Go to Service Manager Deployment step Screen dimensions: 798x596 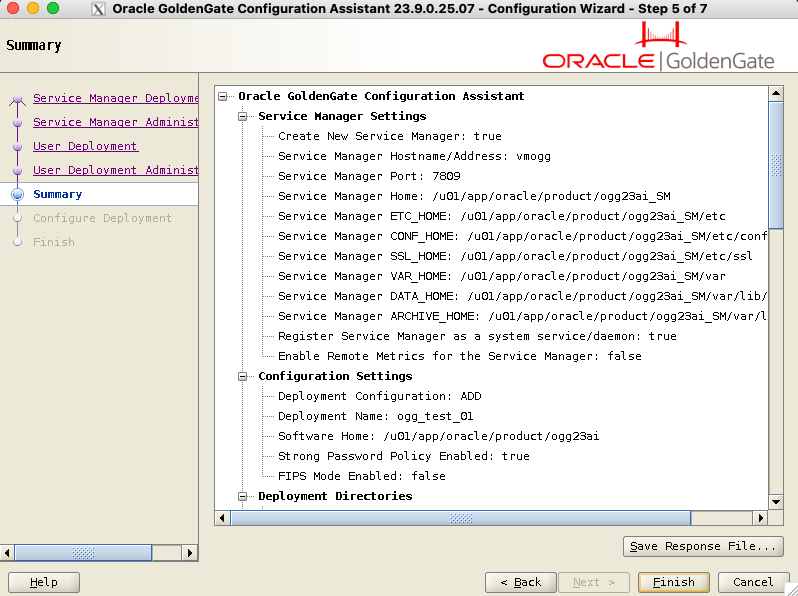click(x=115, y=98)
